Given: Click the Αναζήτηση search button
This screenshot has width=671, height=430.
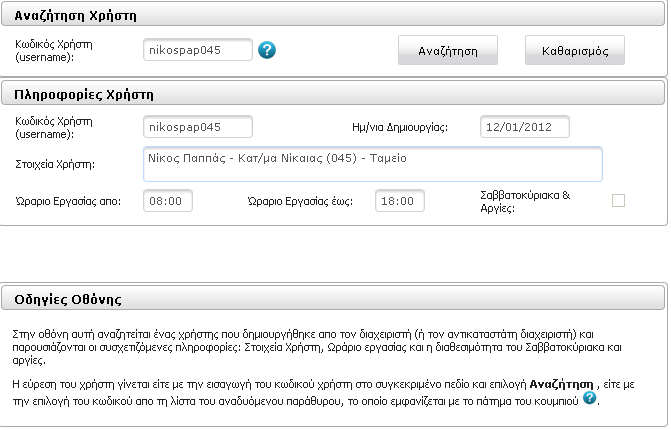Looking at the screenshot, I should [x=448, y=50].
